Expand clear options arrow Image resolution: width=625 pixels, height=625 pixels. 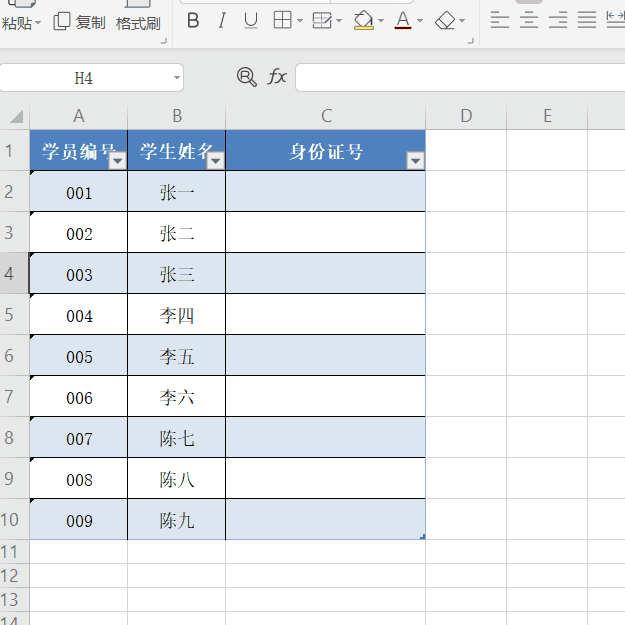(x=462, y=20)
